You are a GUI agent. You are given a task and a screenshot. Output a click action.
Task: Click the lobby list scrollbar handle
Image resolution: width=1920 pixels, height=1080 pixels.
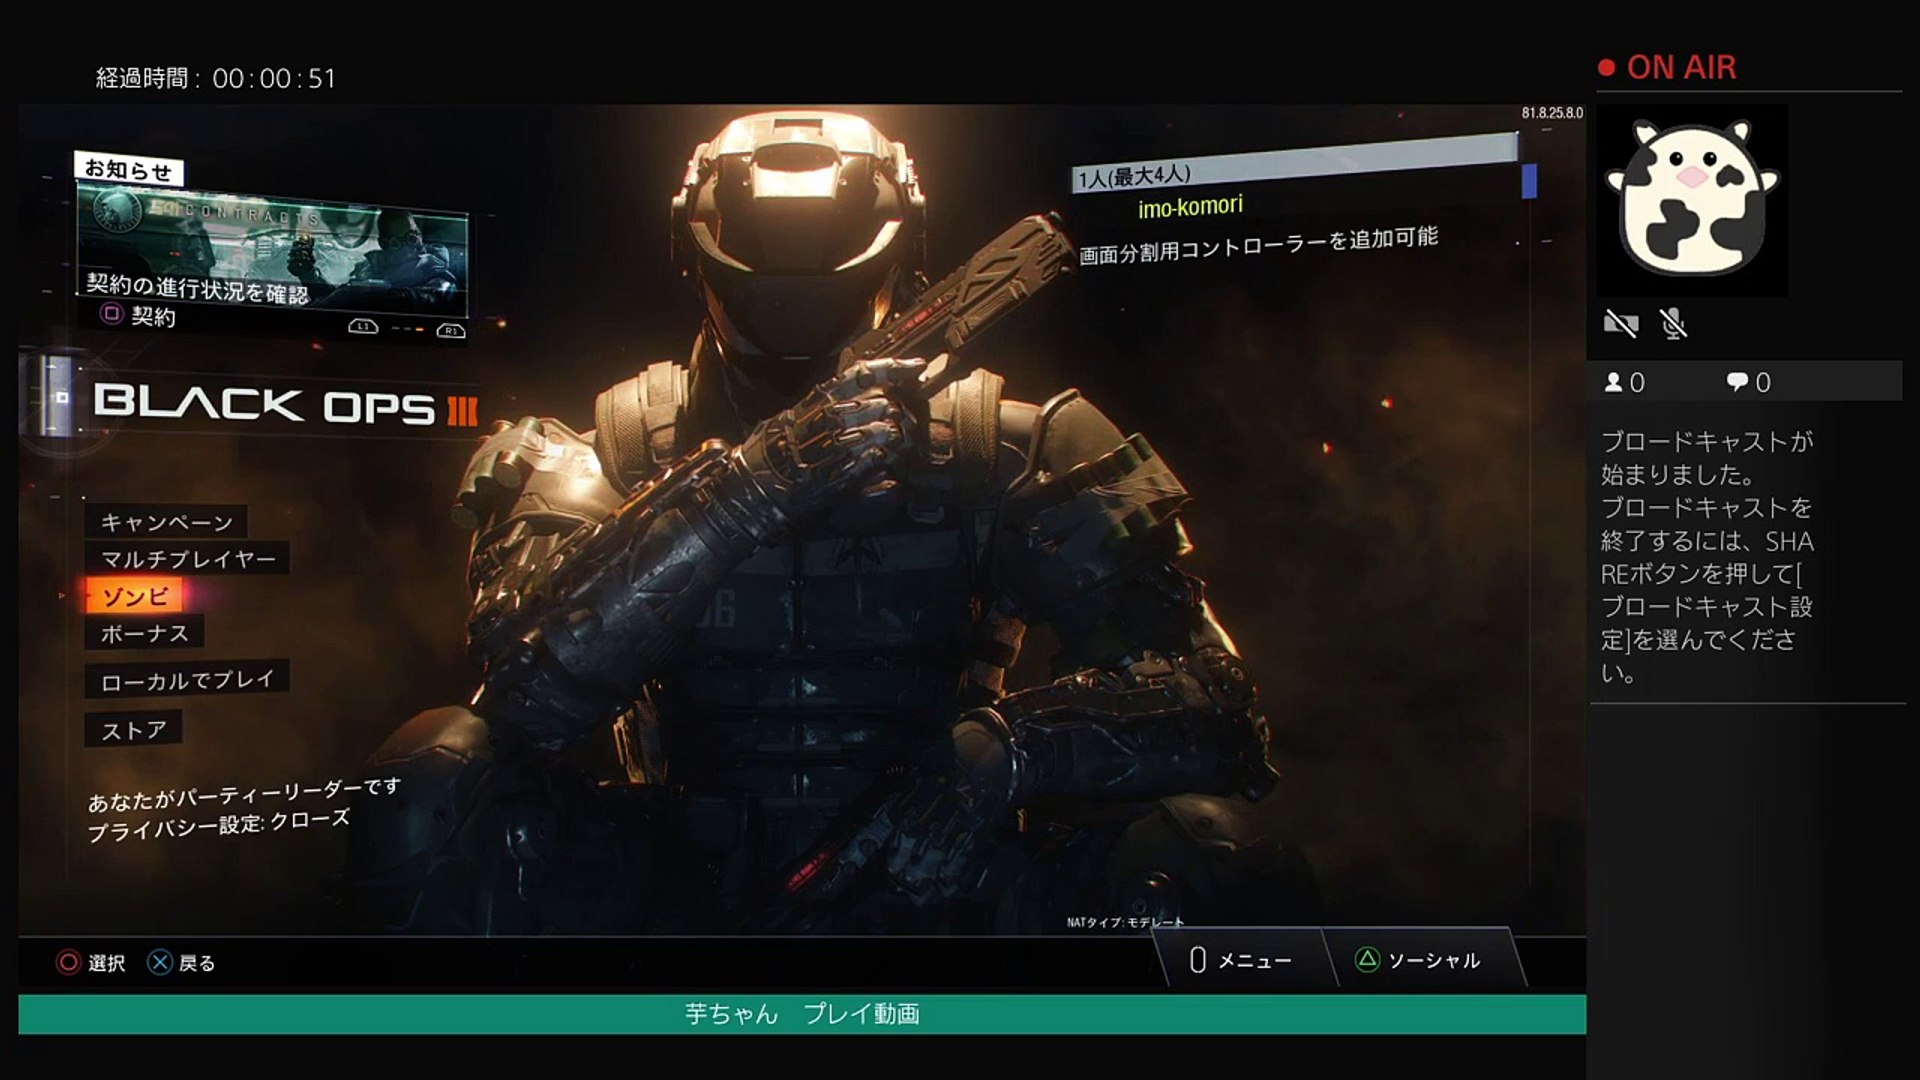(x=1529, y=181)
